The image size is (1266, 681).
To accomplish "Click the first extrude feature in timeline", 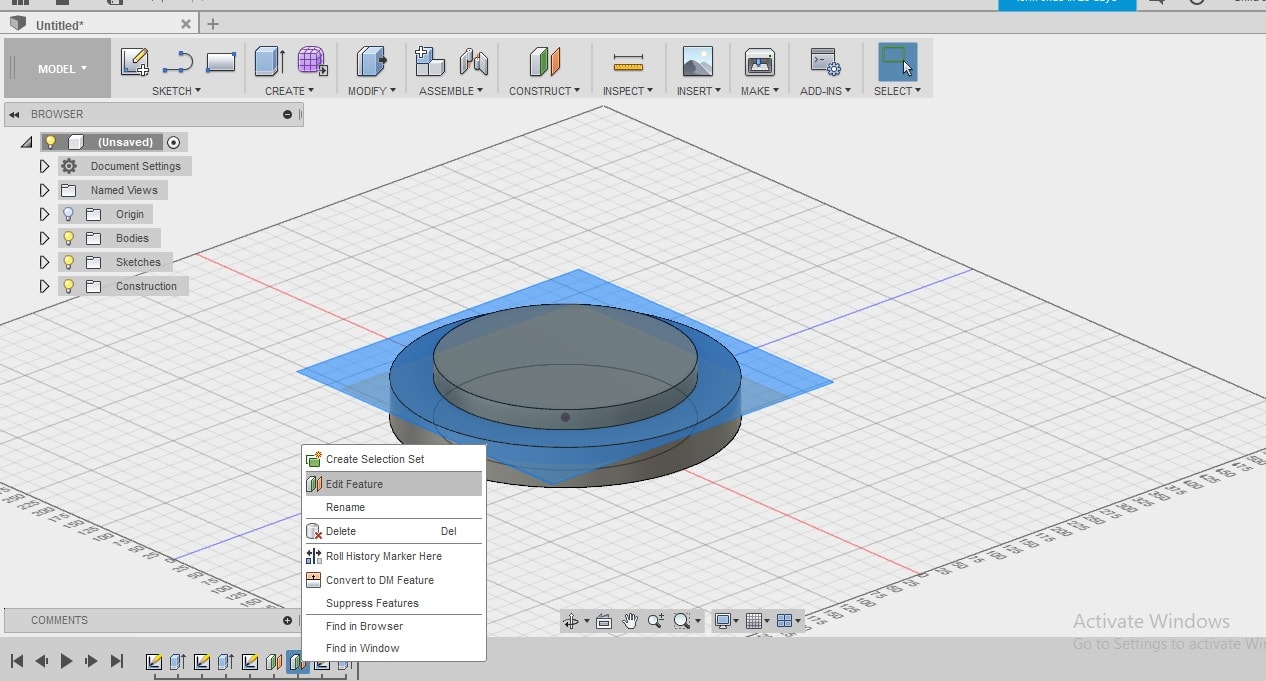I will (x=178, y=662).
